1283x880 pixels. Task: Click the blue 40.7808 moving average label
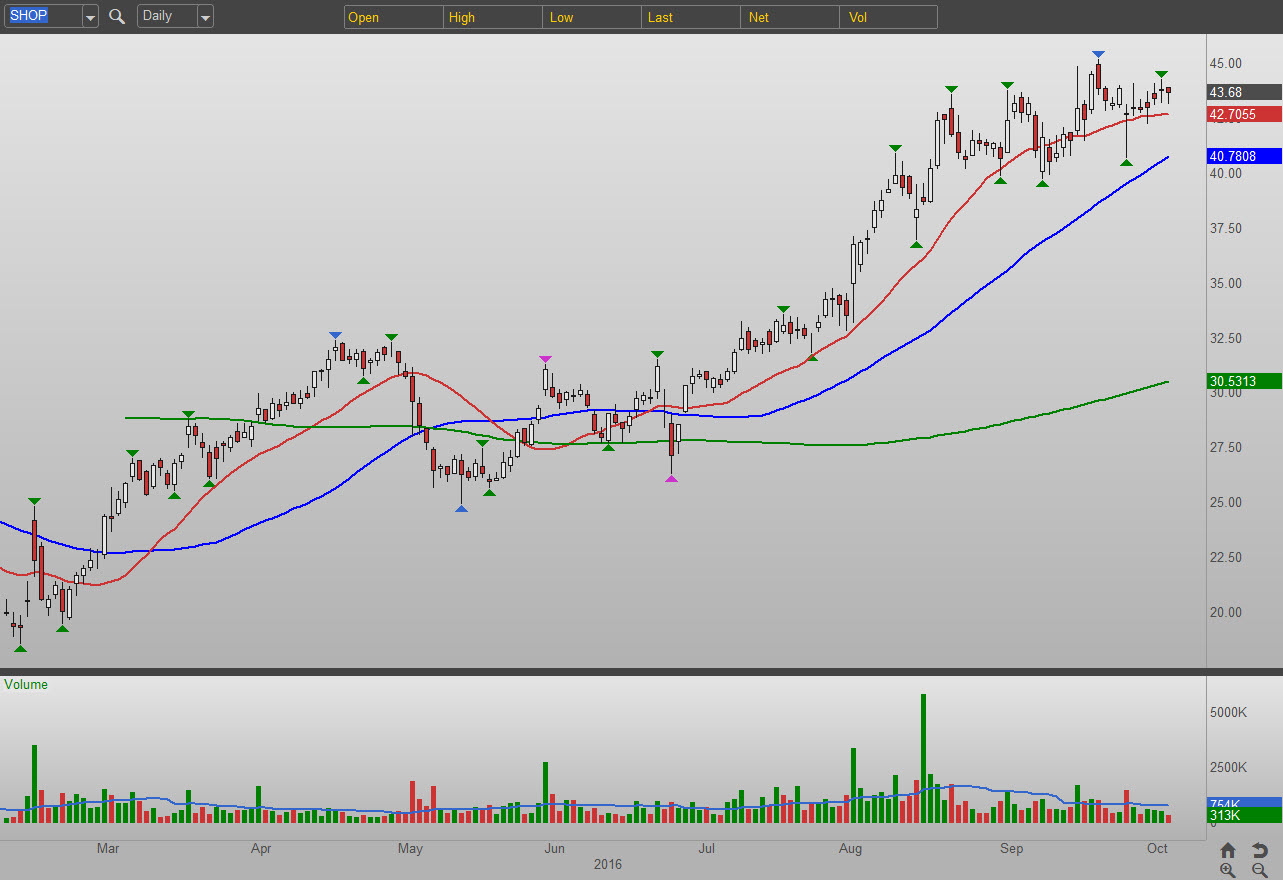[x=1243, y=156]
